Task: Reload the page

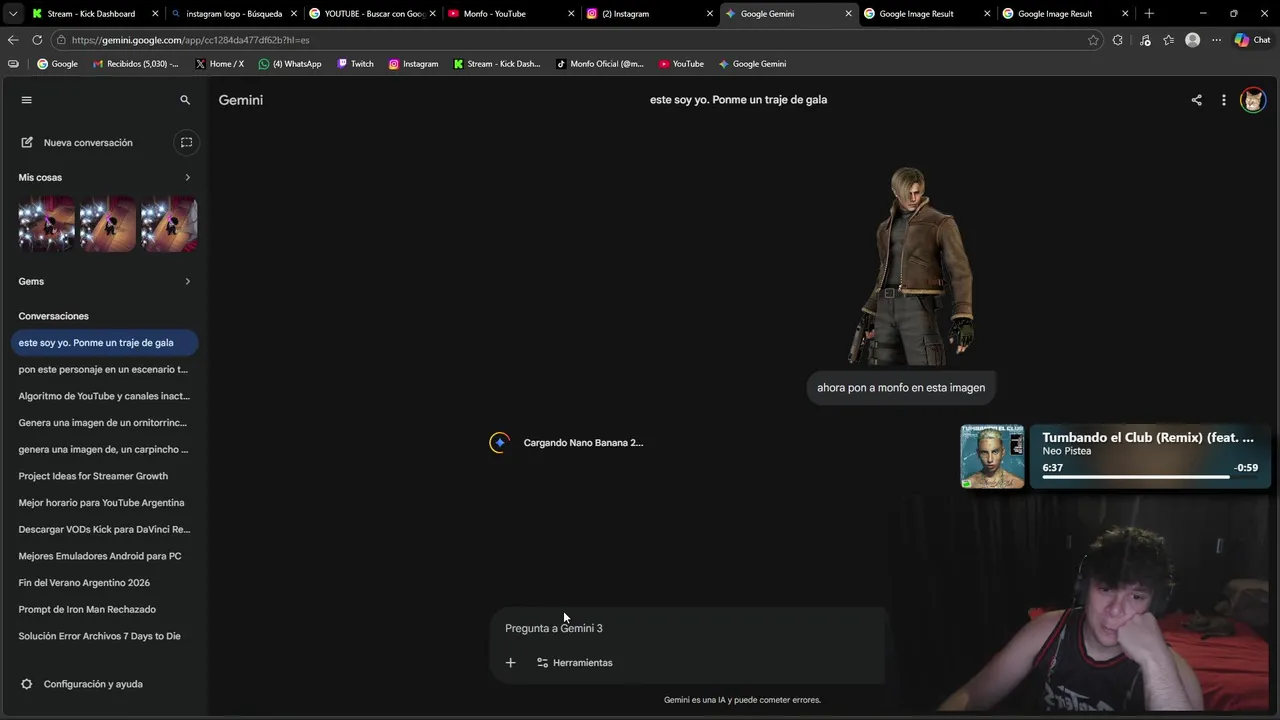Action: pyautogui.click(x=37, y=40)
